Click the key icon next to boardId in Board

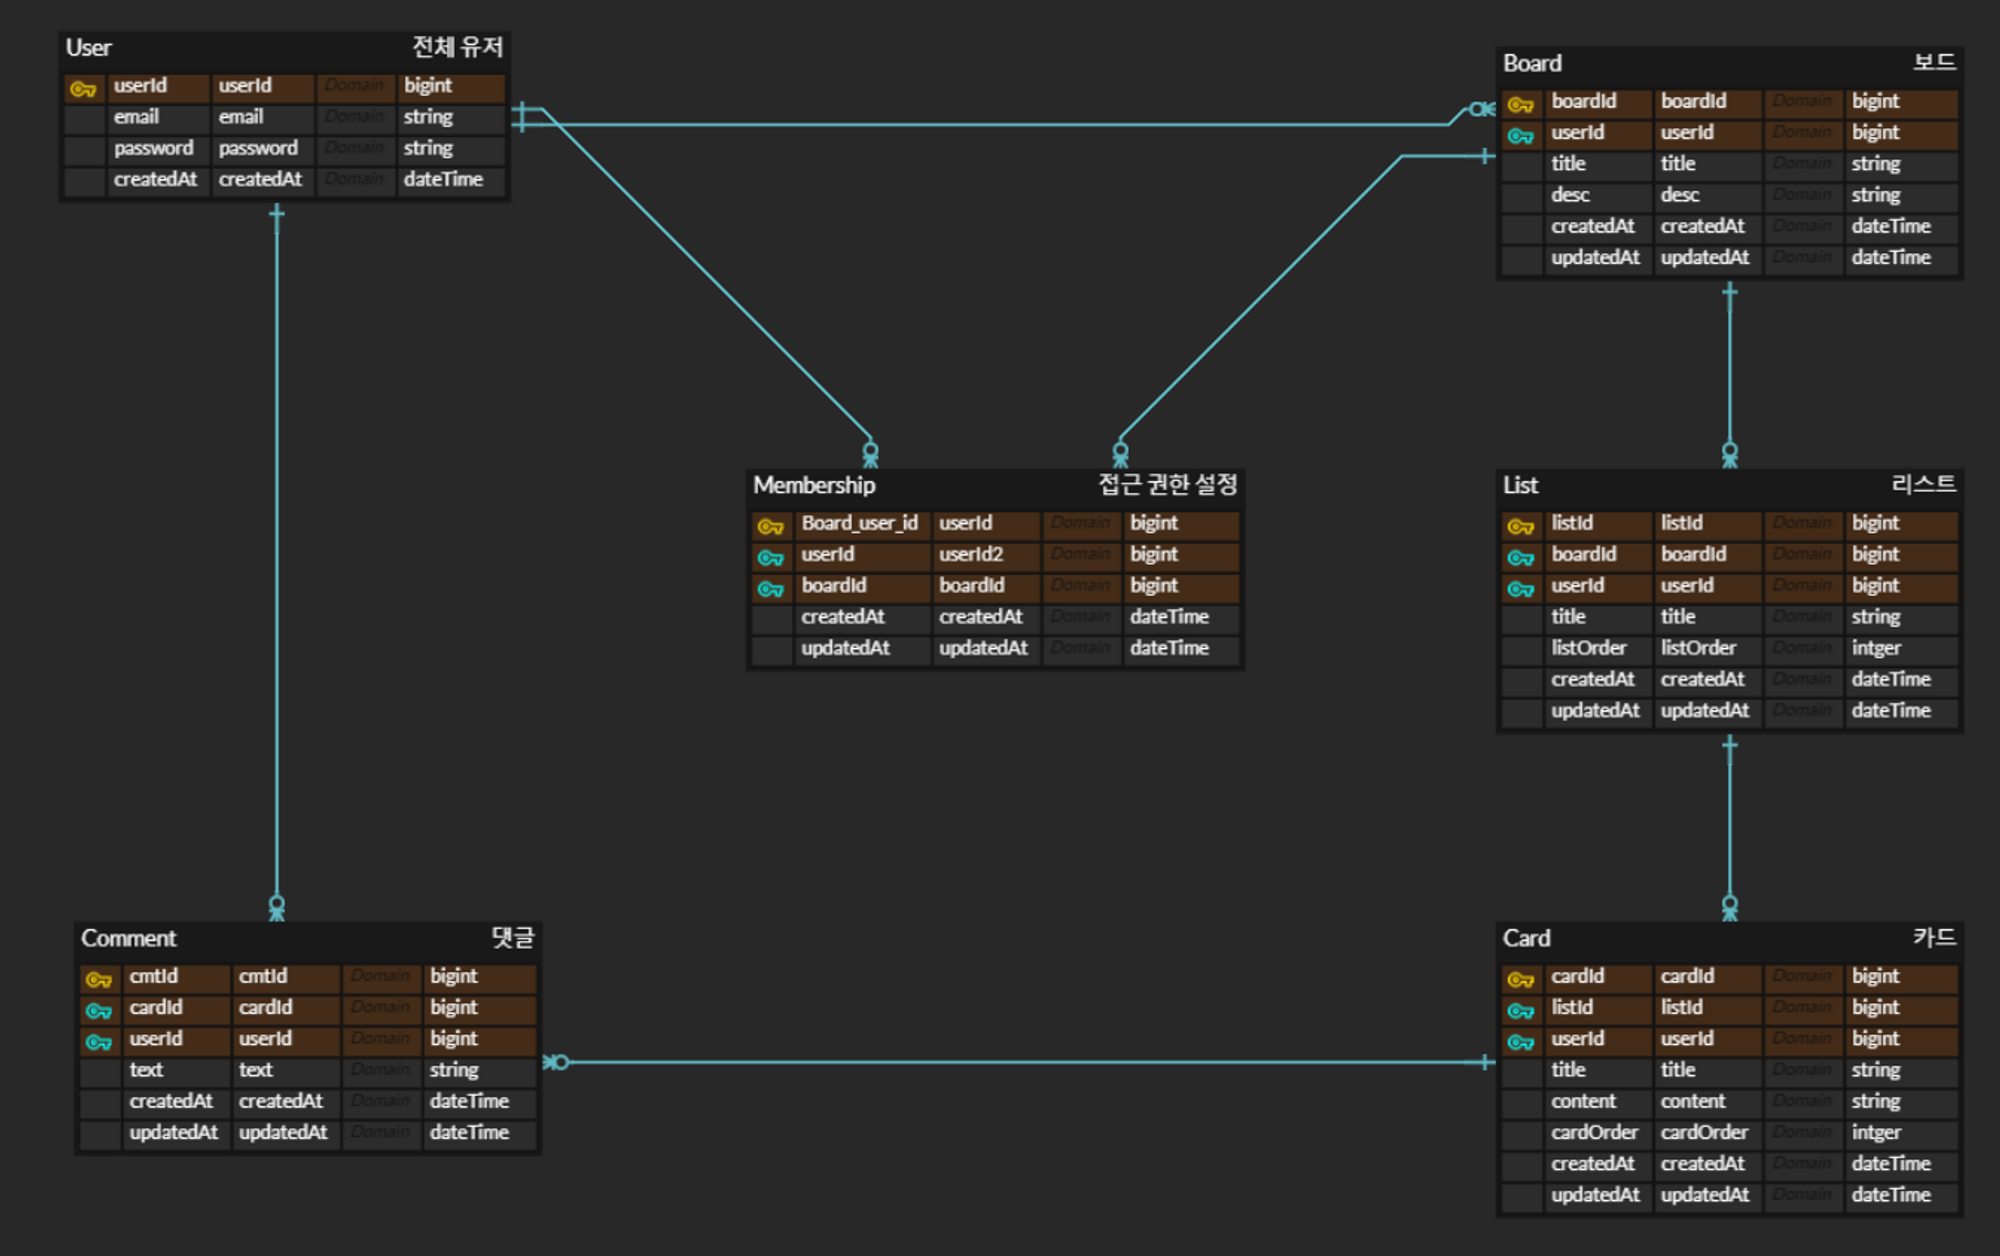coord(1521,102)
